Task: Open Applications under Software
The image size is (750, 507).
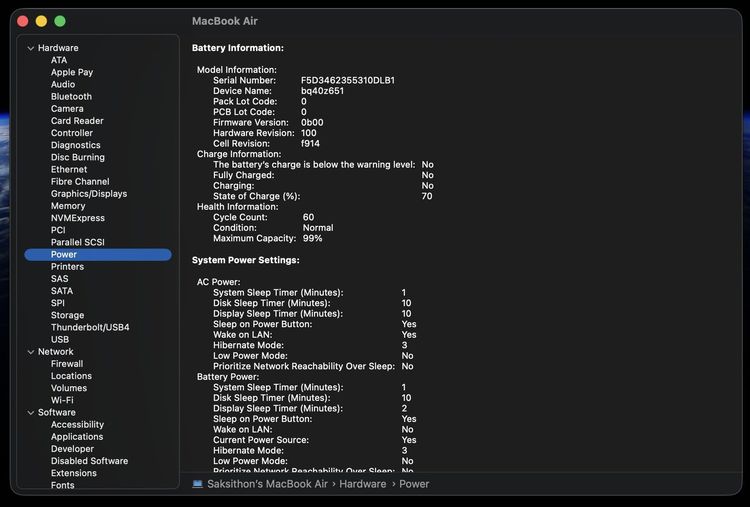Action: pos(77,437)
